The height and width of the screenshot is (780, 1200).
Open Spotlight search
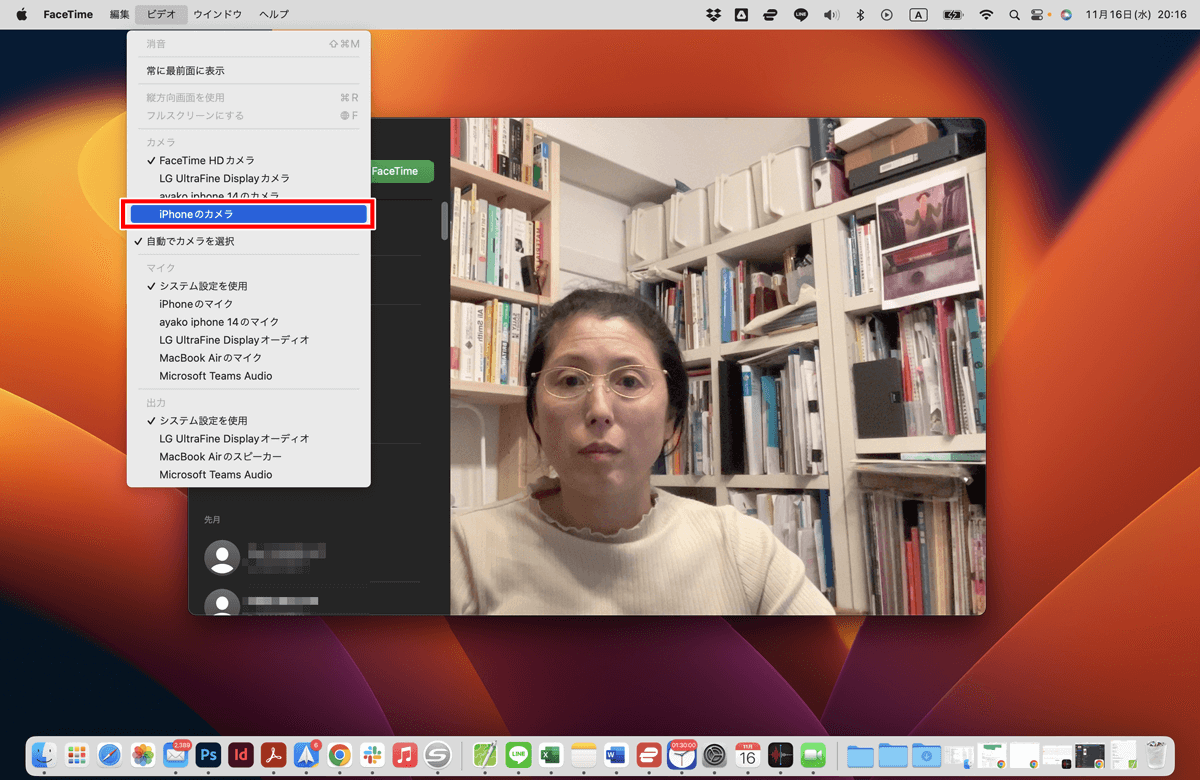coord(1015,14)
